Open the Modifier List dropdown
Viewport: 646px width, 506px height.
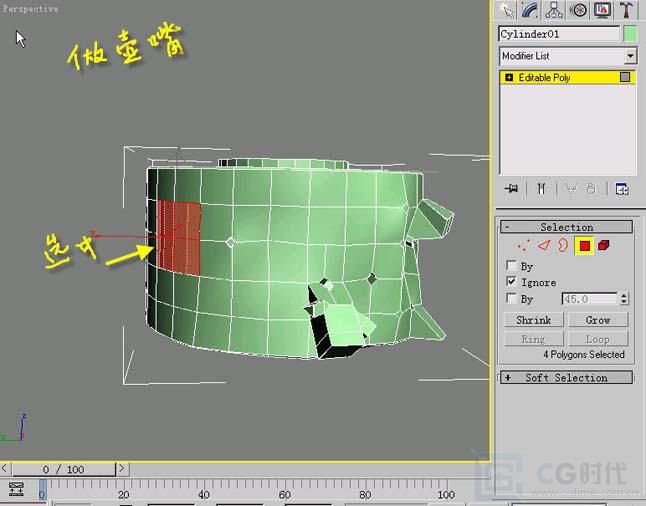[x=567, y=56]
